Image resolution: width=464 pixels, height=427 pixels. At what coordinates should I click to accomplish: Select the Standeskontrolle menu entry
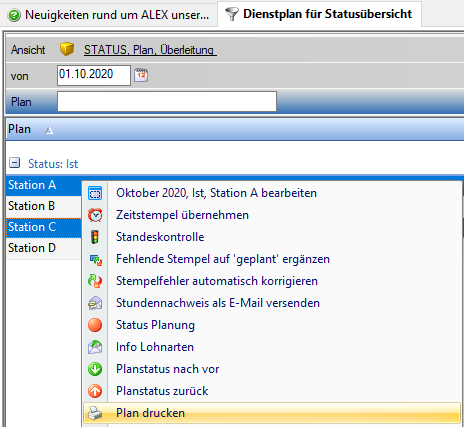click(272, 237)
